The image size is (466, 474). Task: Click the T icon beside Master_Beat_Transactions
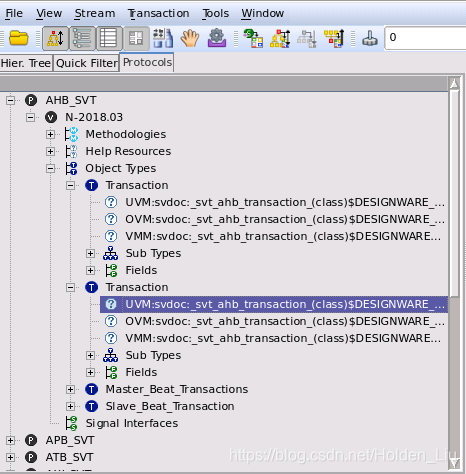tap(92, 389)
